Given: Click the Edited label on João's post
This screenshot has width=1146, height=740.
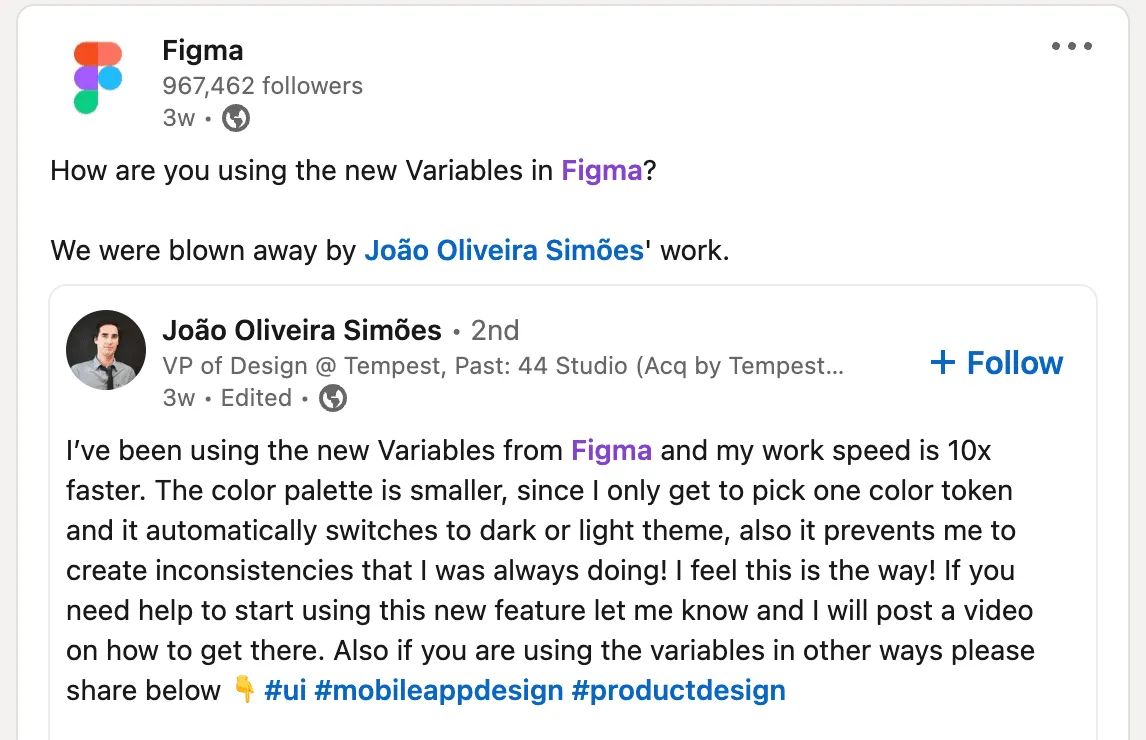Looking at the screenshot, I should pyautogui.click(x=256, y=398).
